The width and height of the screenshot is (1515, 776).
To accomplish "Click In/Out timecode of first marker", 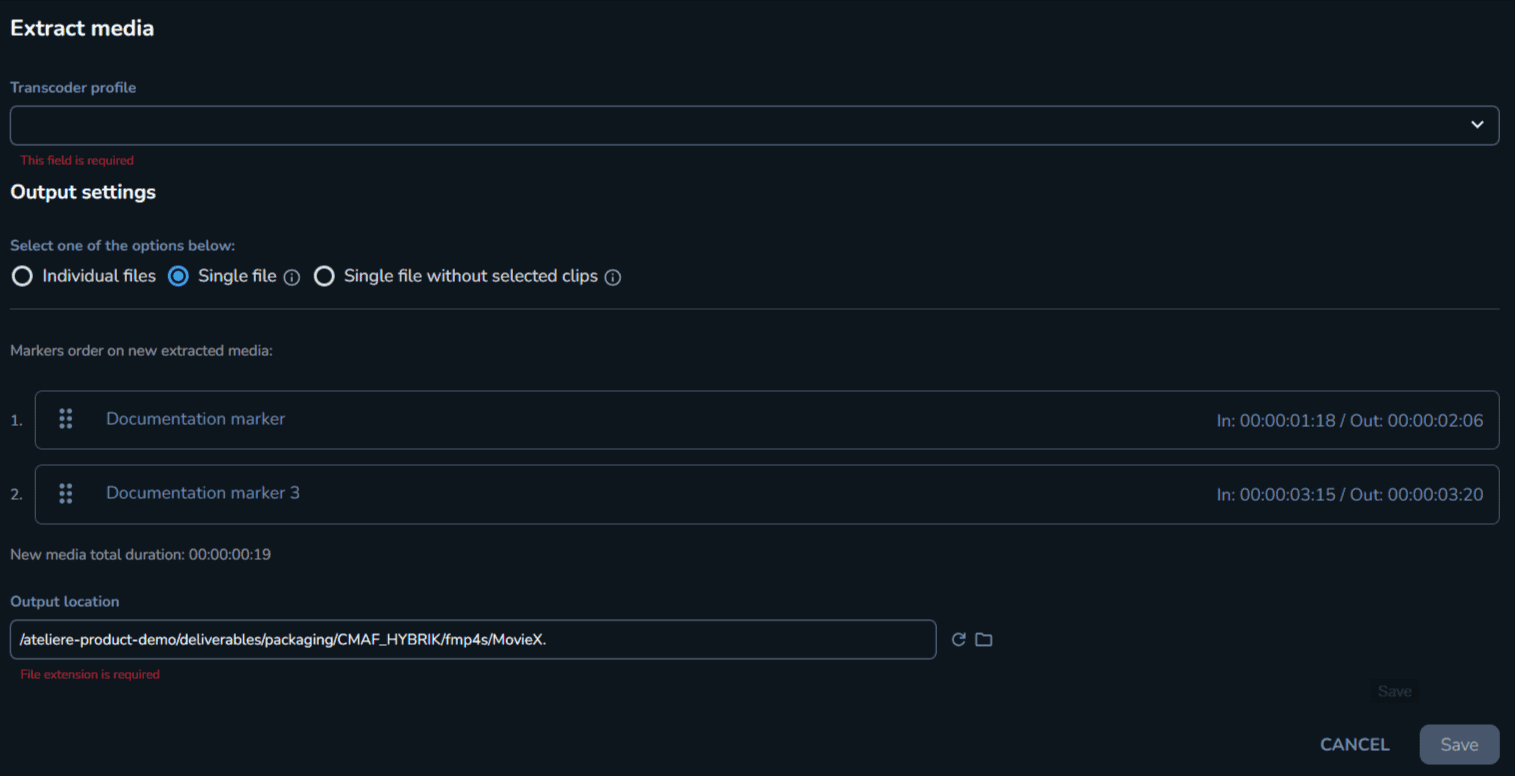I will [x=1349, y=421].
